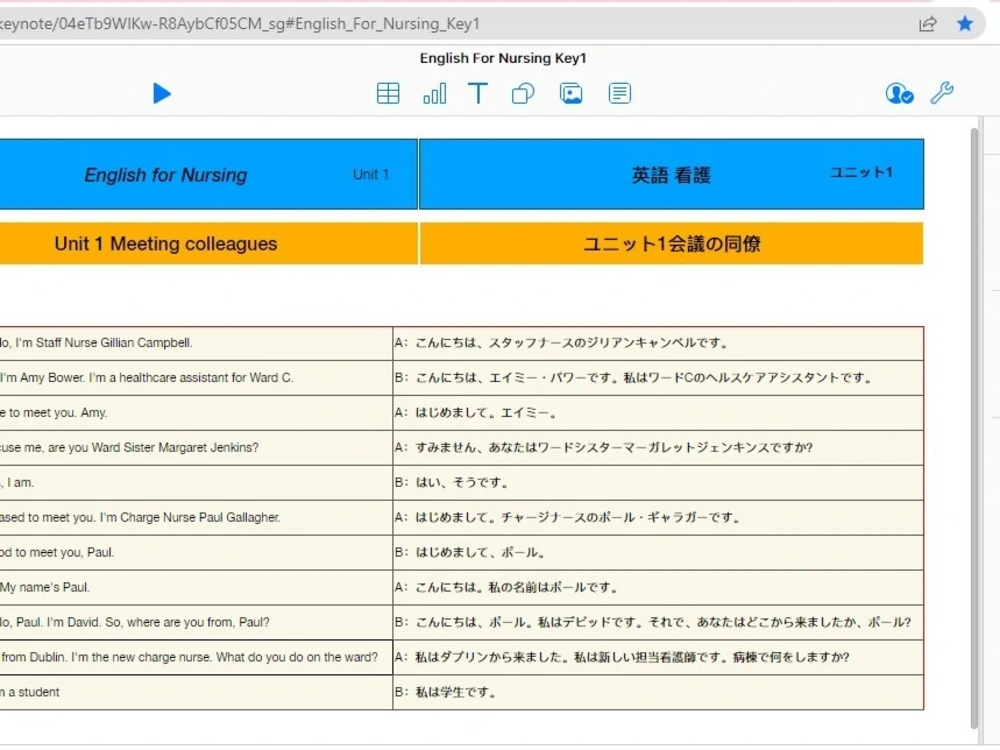
Task: Select the 'Unit 1' label in blue header
Action: click(x=371, y=175)
